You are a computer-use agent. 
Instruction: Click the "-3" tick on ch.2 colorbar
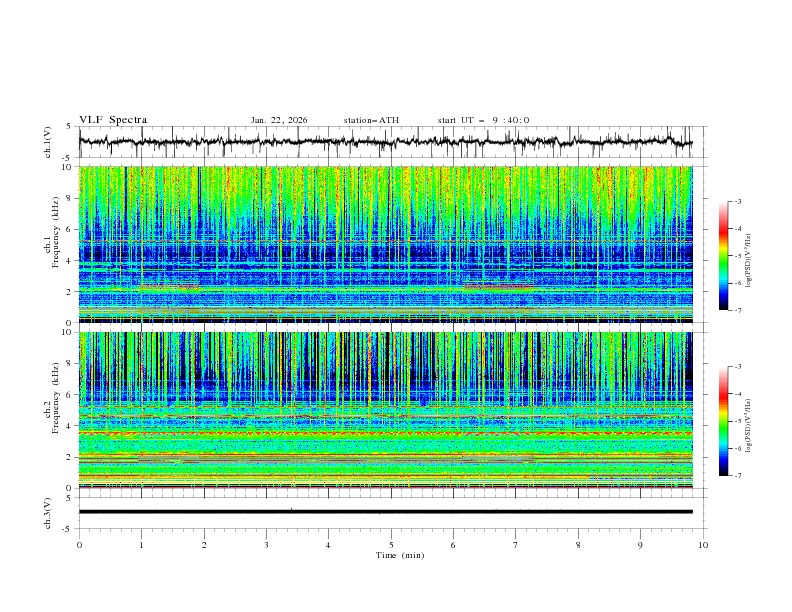(x=737, y=367)
